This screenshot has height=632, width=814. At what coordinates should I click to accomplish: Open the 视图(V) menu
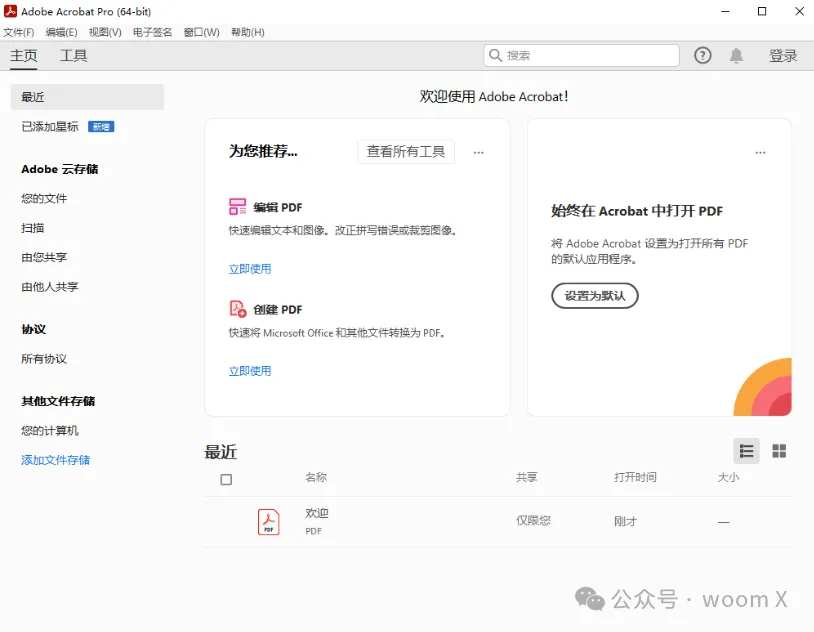coord(105,32)
